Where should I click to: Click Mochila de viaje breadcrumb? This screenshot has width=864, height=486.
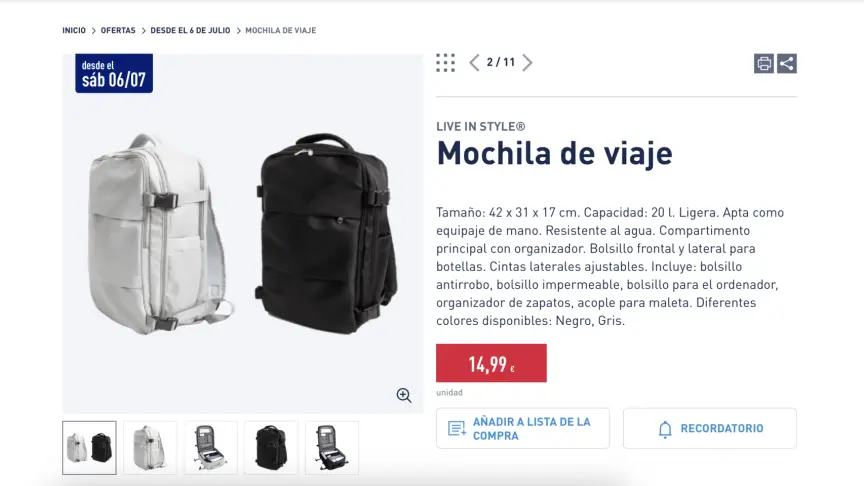coord(280,30)
